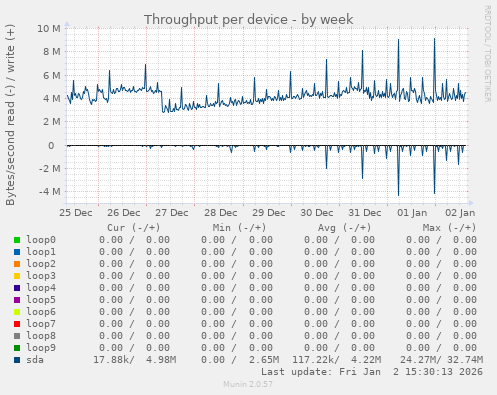Viewport: 497px width, 395px height.
Task: Click the sda navy legend swatch
Action: (17, 360)
